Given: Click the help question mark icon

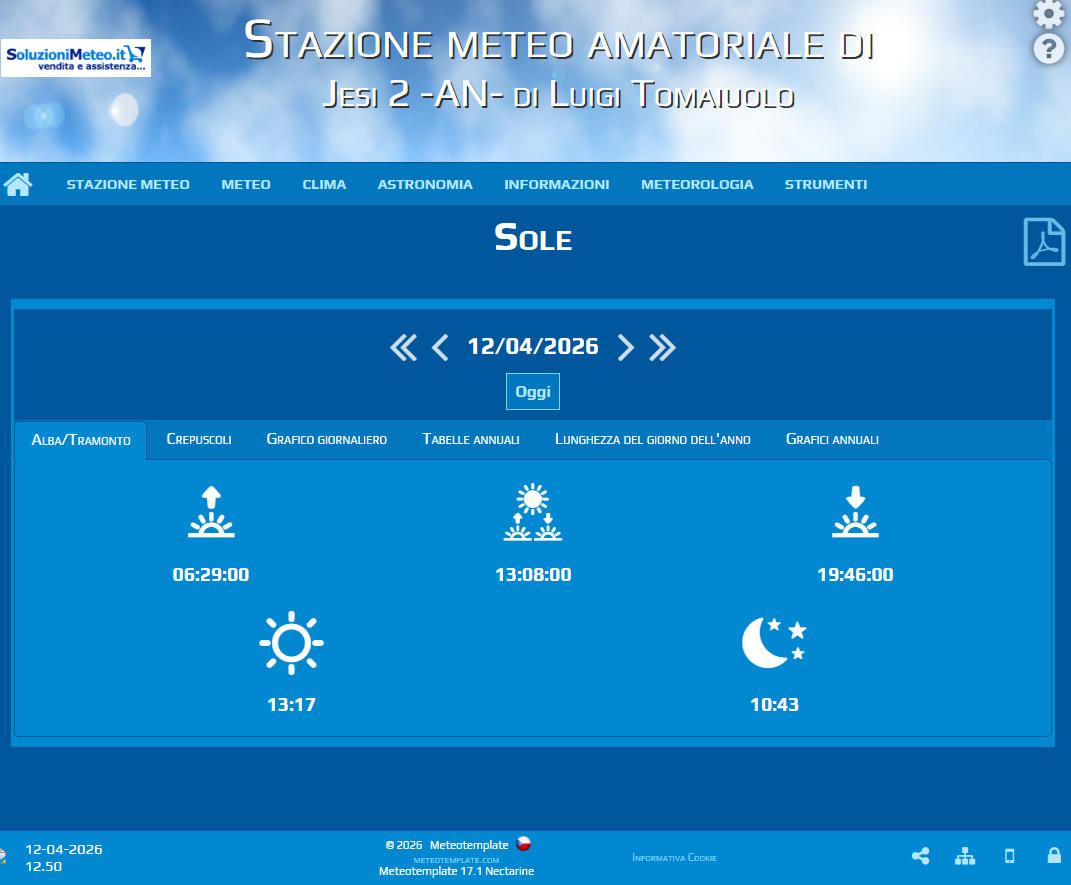Looking at the screenshot, I should click(1048, 49).
